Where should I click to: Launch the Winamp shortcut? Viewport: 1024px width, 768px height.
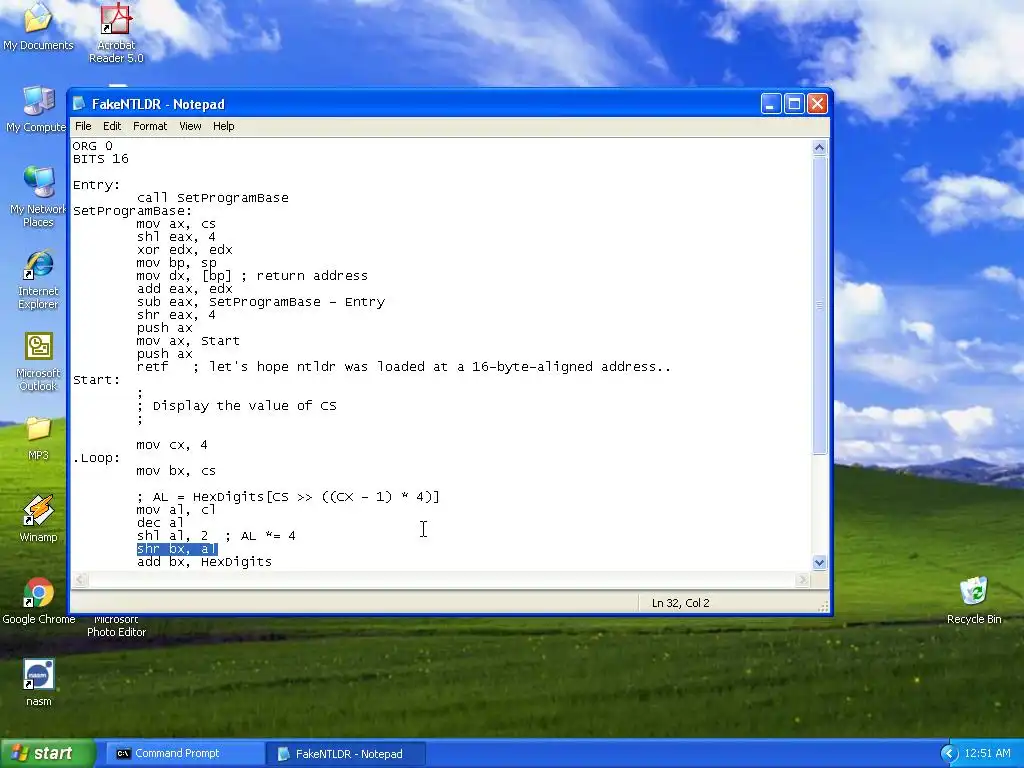(38, 519)
